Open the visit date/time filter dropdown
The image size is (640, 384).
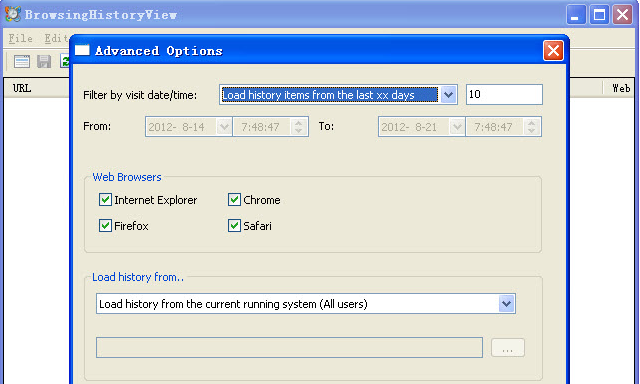point(448,95)
